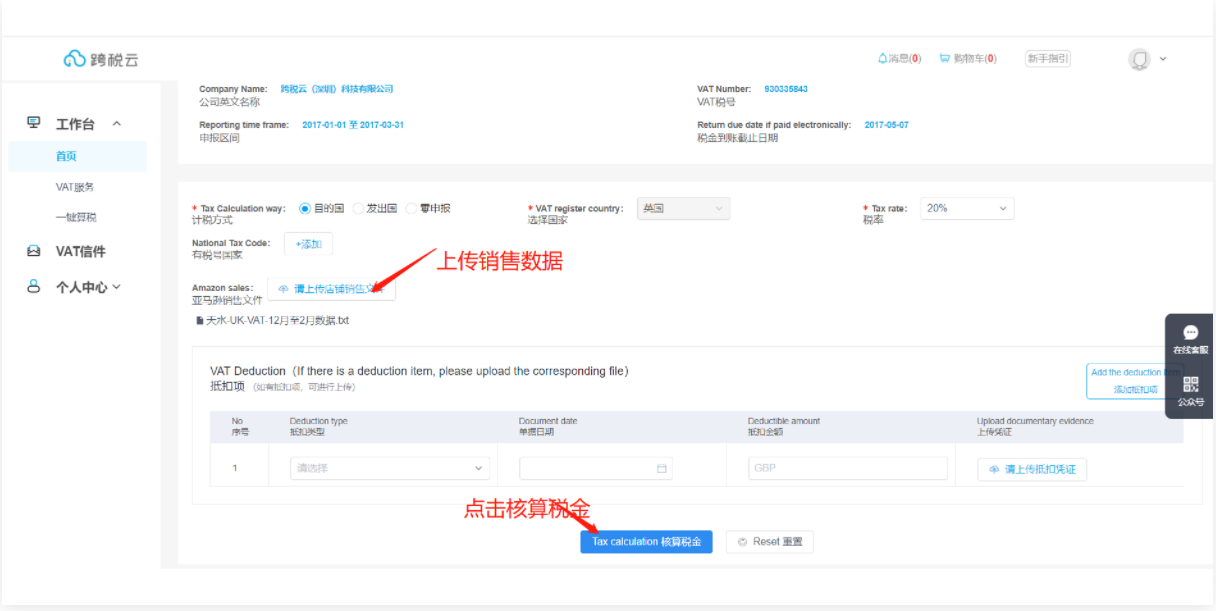The width and height of the screenshot is (1216, 611).
Task: Open the Tax rate 20% dropdown
Action: pos(966,208)
